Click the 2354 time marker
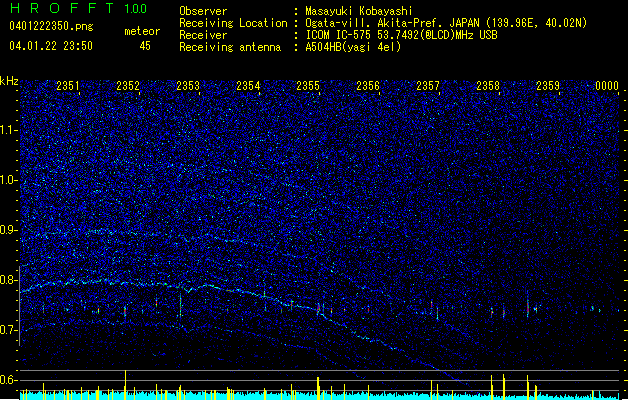 [x=248, y=86]
